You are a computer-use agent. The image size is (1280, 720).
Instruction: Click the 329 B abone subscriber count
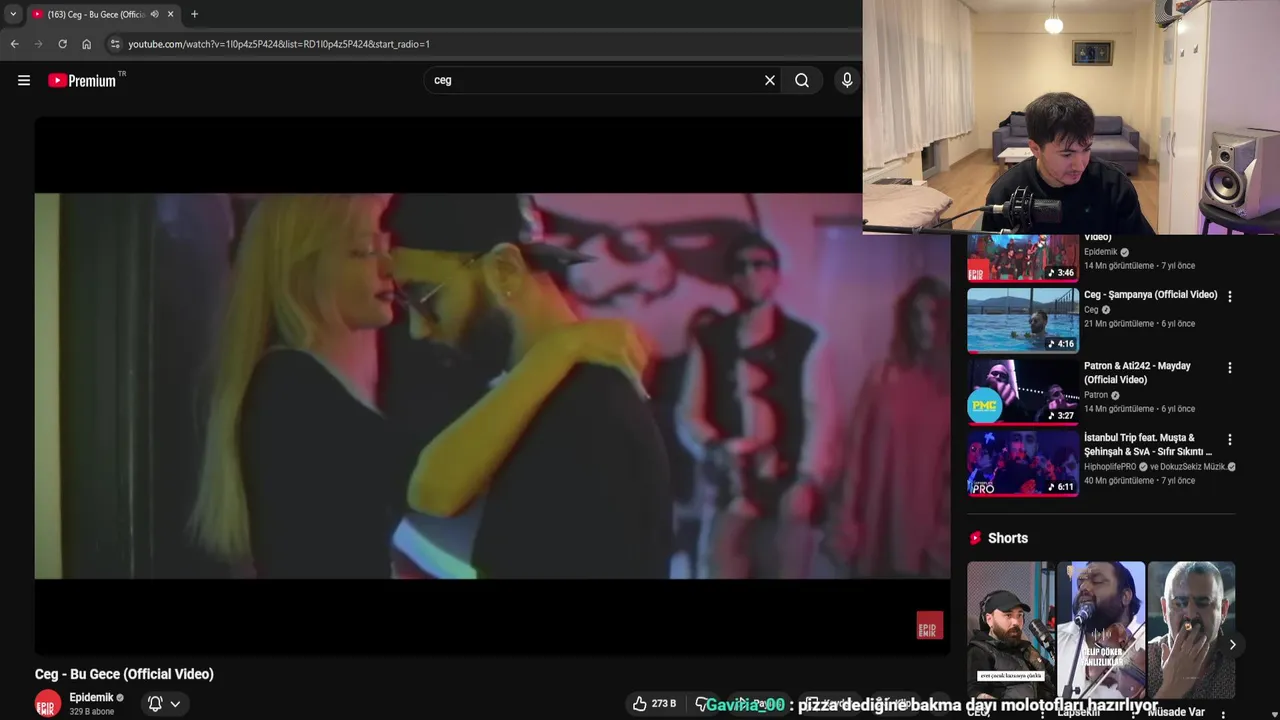coord(91,712)
